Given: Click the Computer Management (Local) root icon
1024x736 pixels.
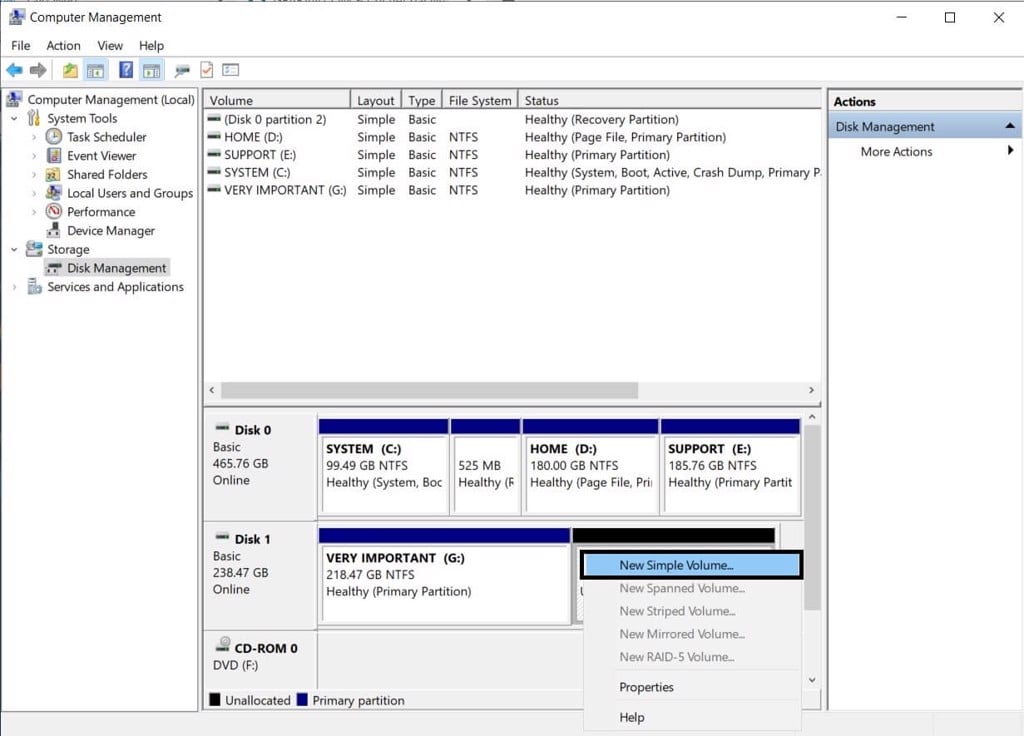Looking at the screenshot, I should 14,99.
